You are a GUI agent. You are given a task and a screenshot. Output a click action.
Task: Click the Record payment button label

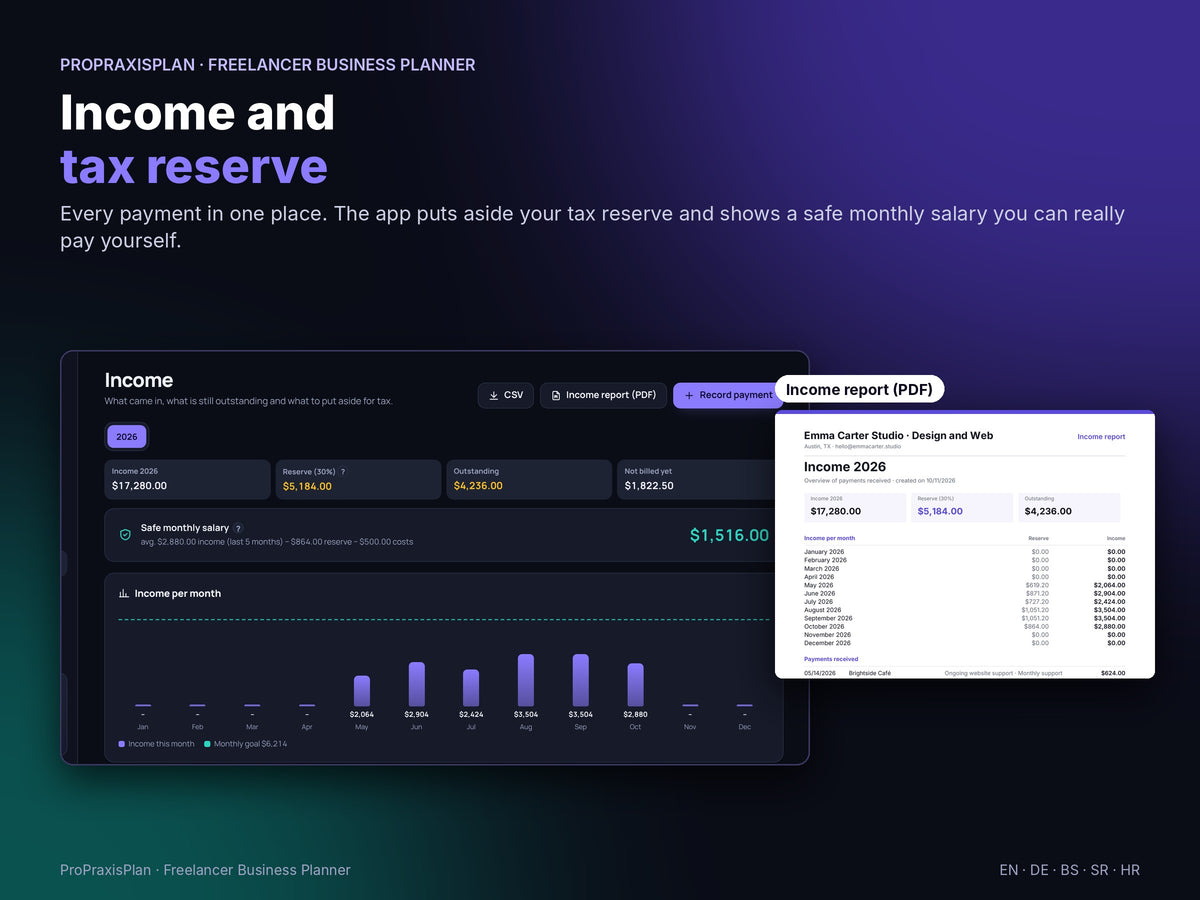736,395
